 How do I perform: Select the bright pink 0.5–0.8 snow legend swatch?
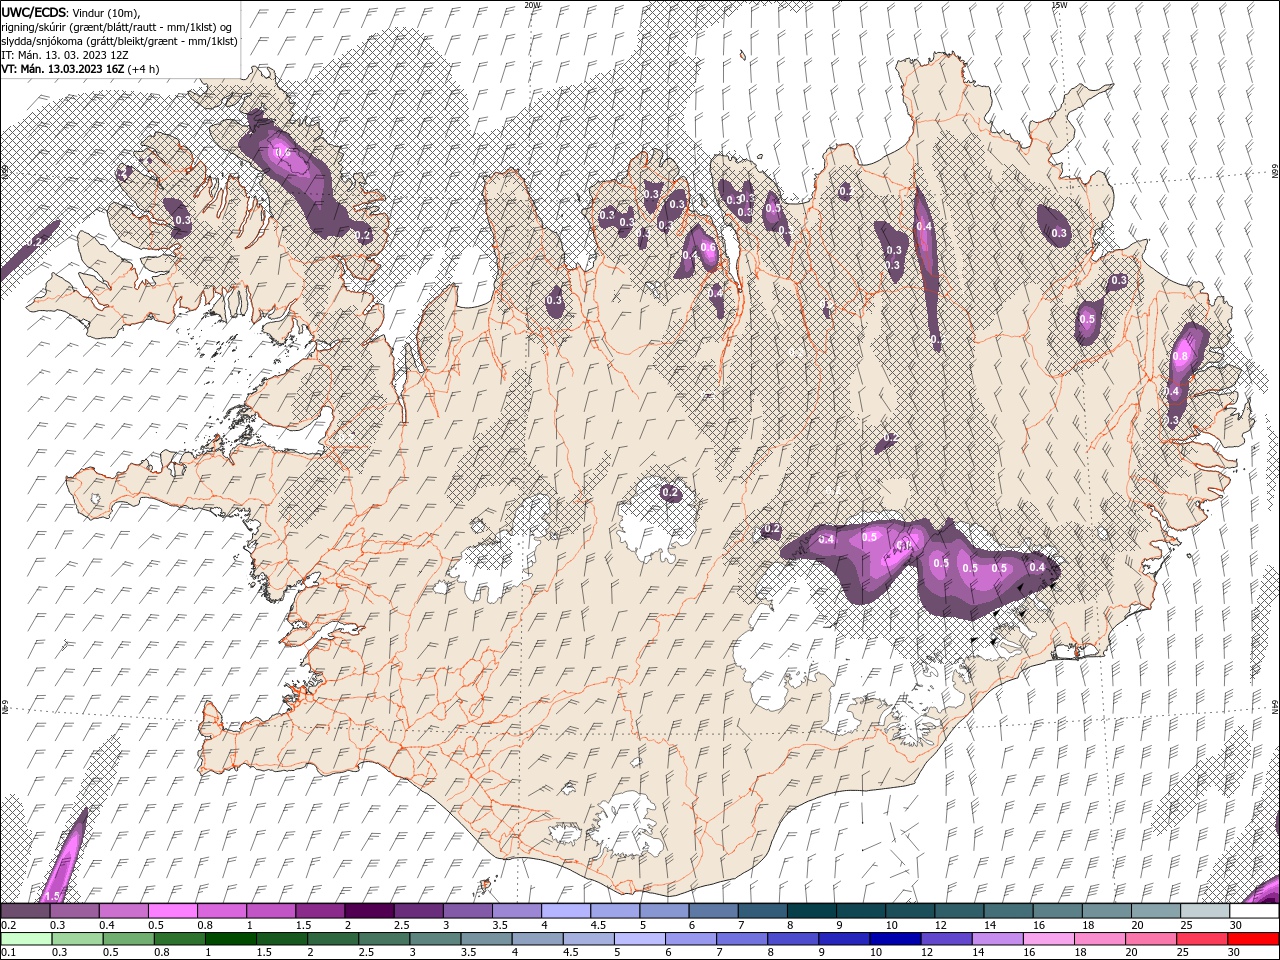point(172,911)
